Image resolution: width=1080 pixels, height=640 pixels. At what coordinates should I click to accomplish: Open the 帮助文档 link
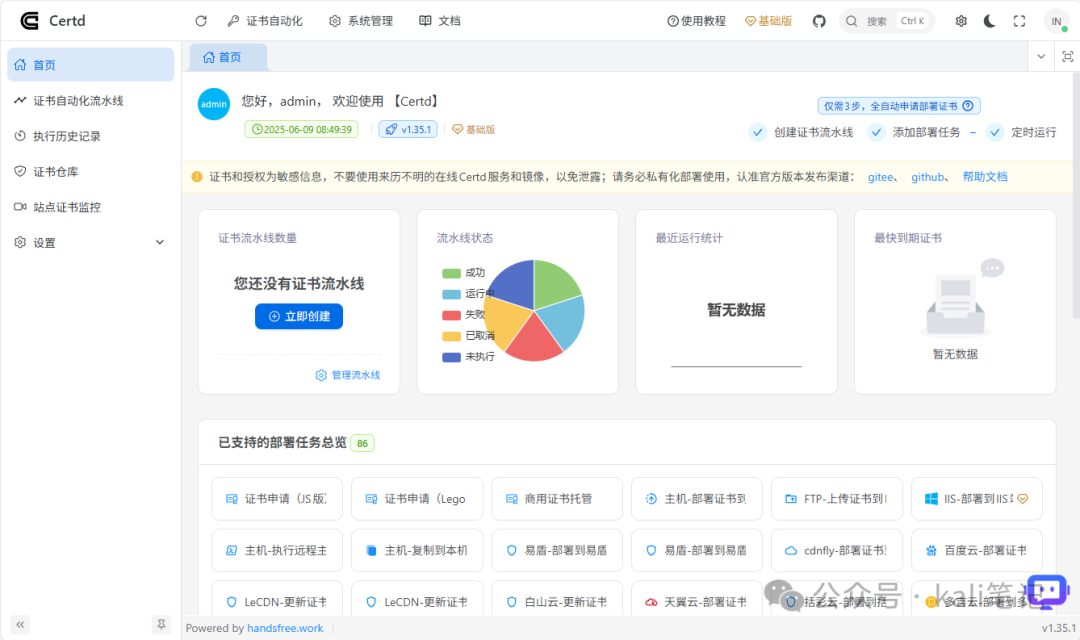pos(985,176)
